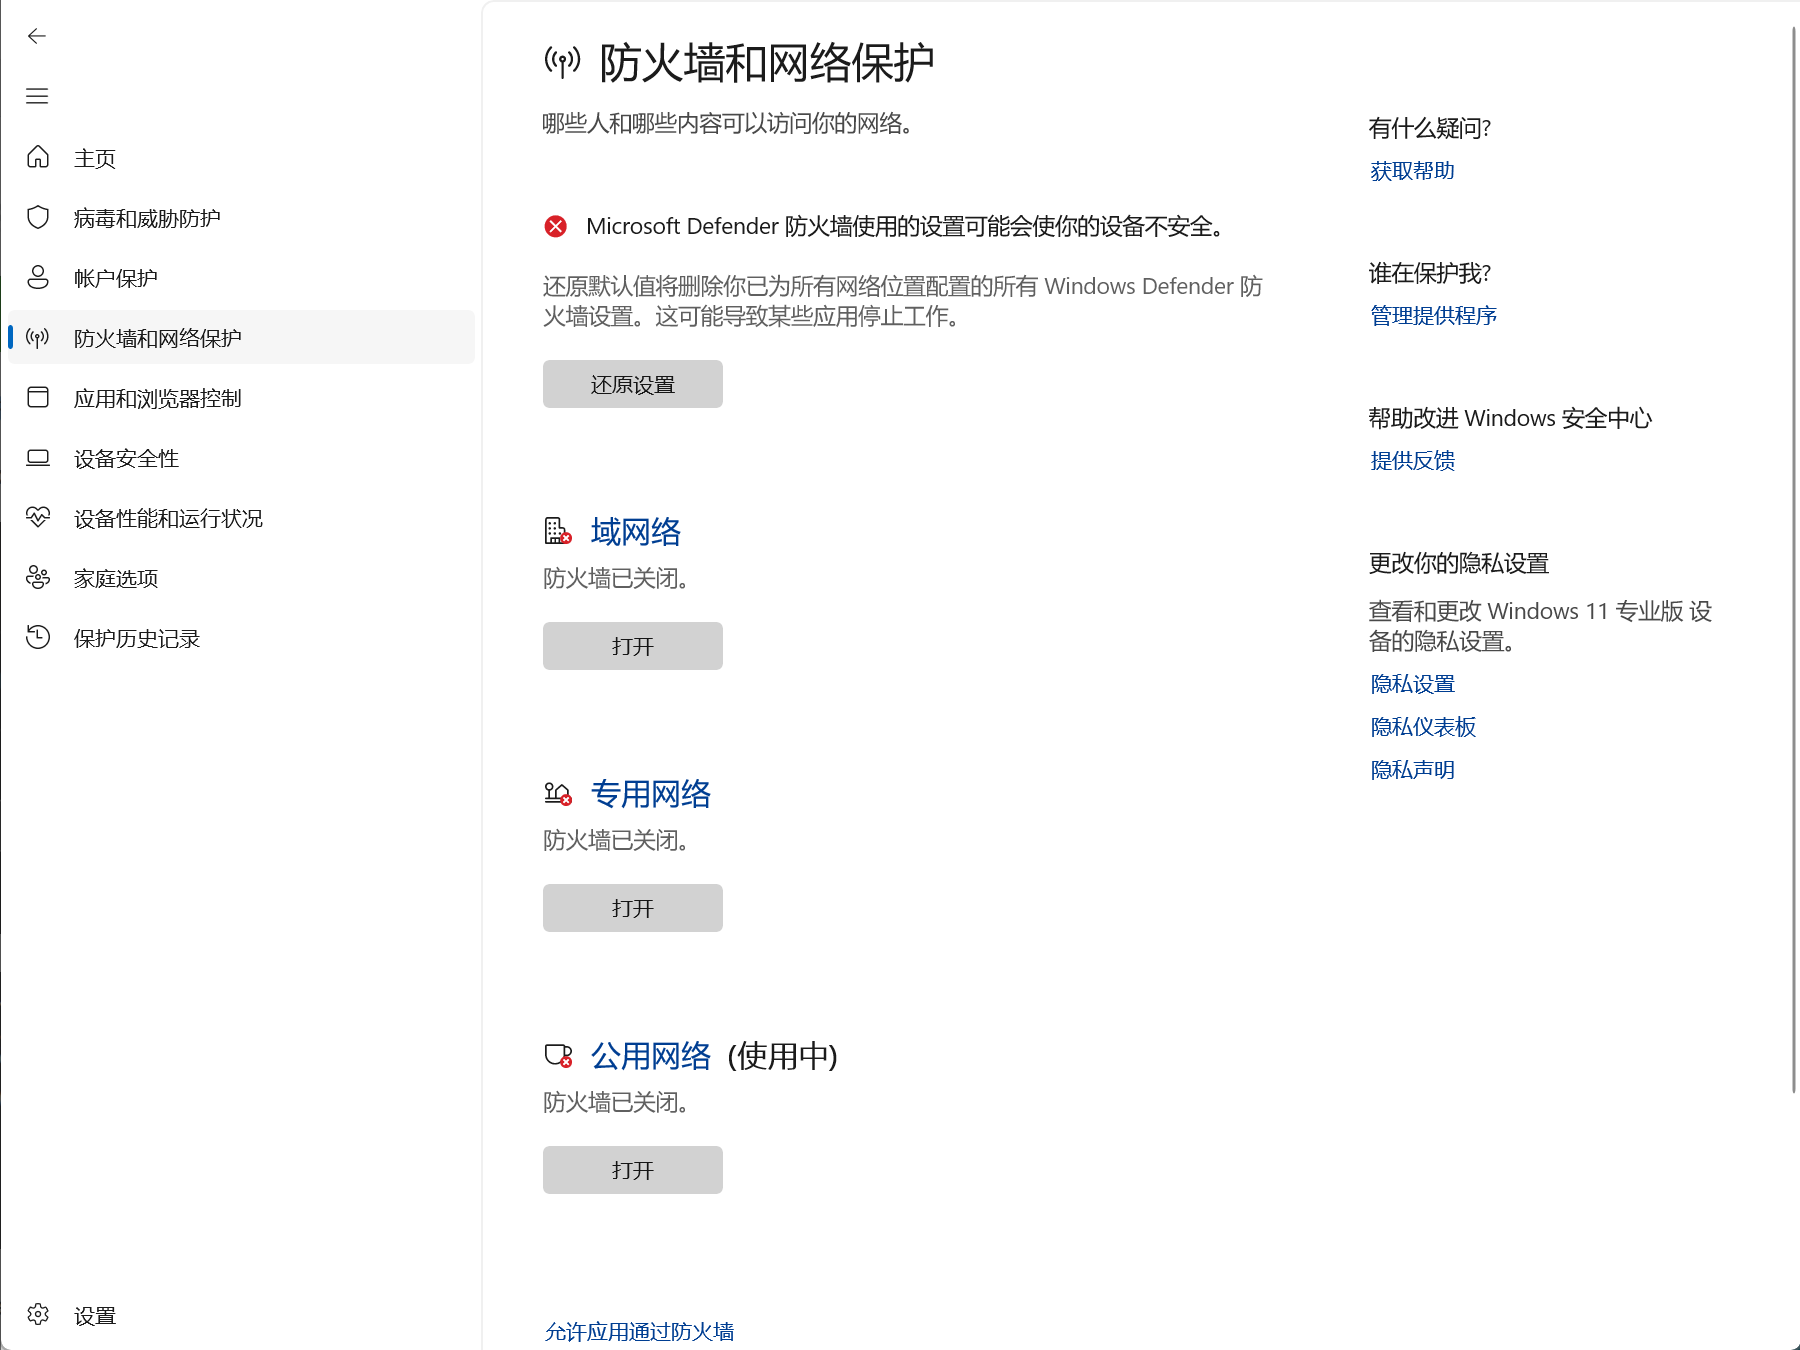
Task: Click the gear settings icon
Action: [38, 1314]
